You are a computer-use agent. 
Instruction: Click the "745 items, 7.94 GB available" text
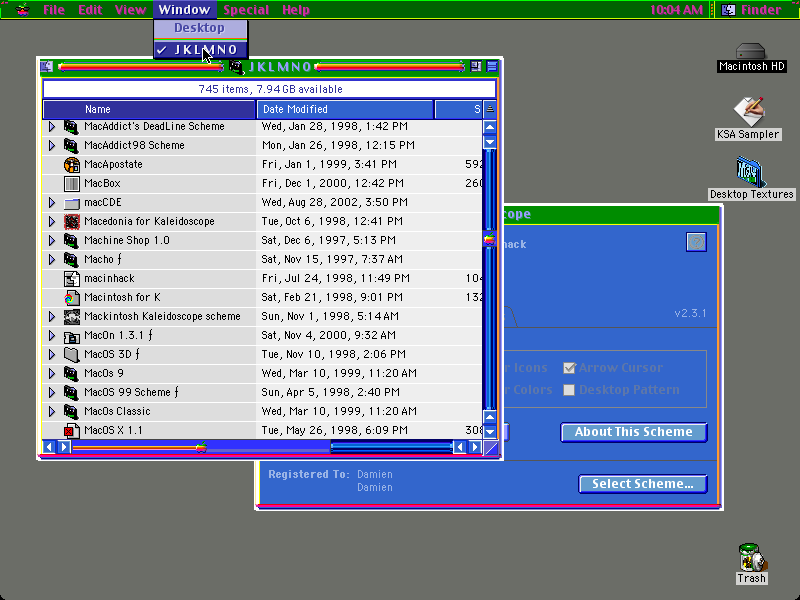click(x=270, y=89)
